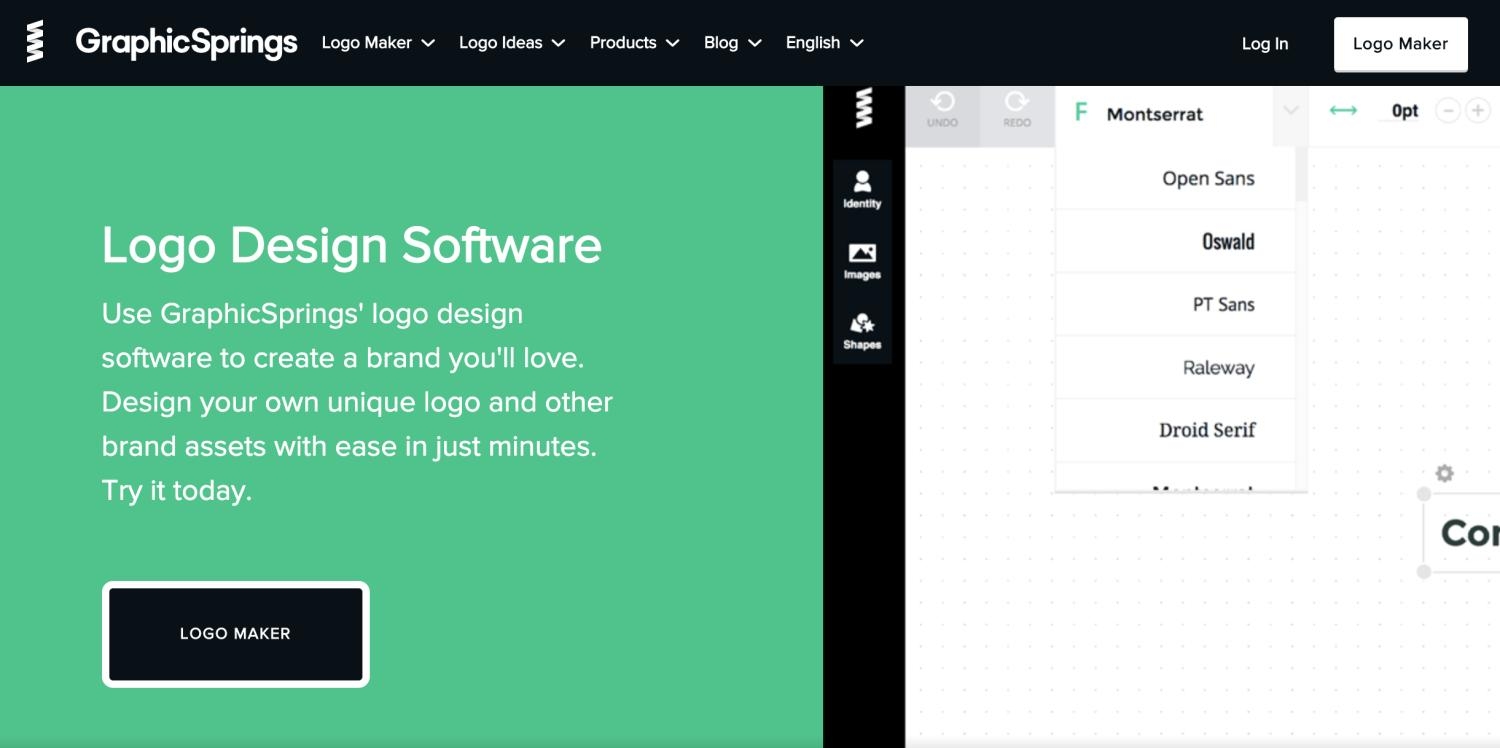The image size is (1500, 748).
Task: Open the Shapes tool icon
Action: (x=862, y=331)
